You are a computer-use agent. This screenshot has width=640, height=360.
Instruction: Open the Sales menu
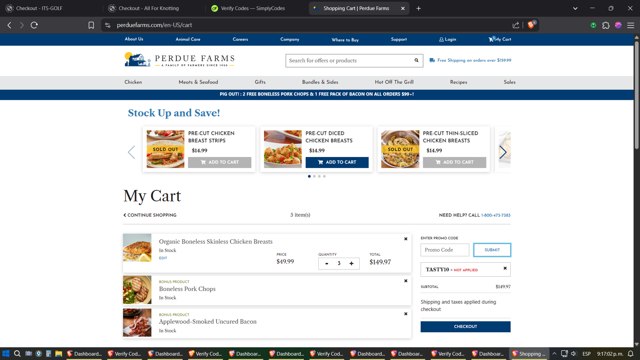click(509, 82)
